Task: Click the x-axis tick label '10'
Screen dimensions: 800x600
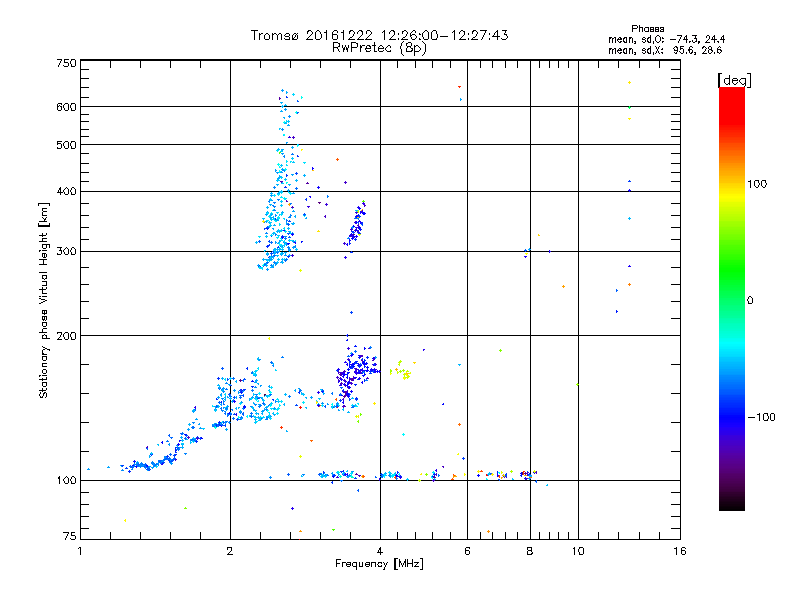Action: 578,551
